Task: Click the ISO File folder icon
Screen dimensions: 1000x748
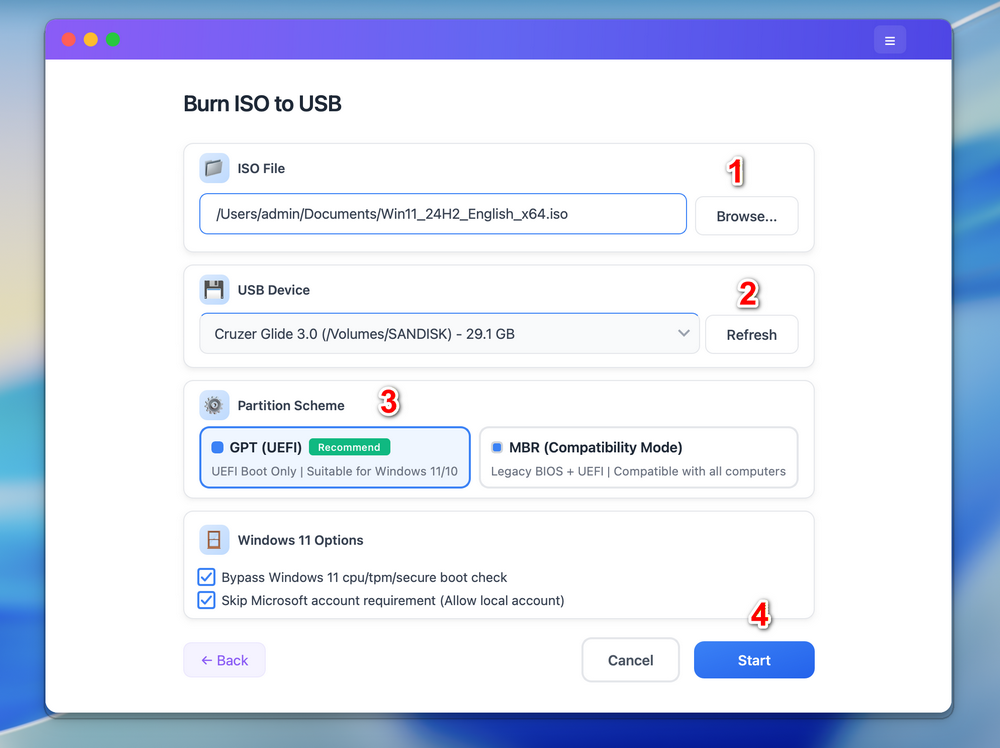Action: click(214, 167)
